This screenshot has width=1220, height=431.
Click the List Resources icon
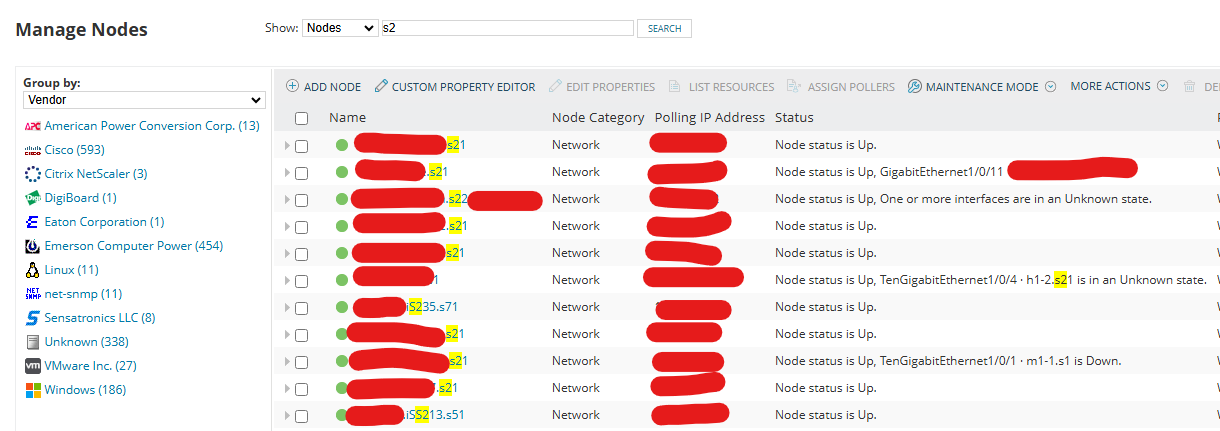(x=676, y=87)
